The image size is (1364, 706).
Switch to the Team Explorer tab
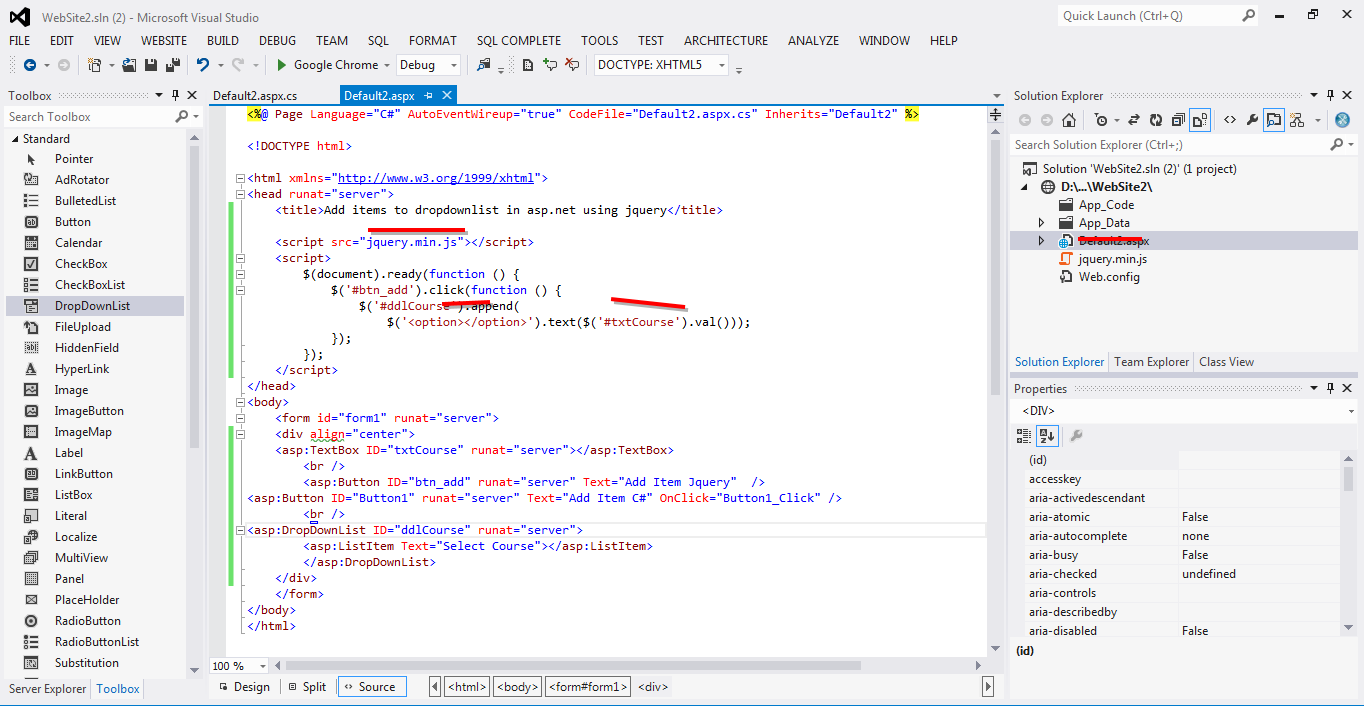[1152, 362]
